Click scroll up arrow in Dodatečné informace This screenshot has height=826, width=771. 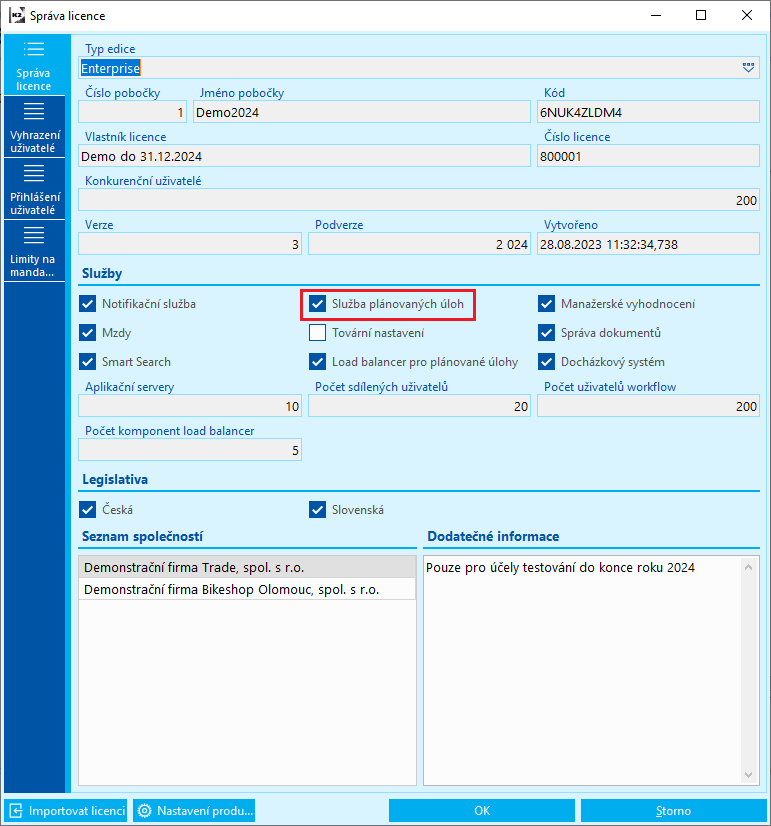[x=748, y=567]
